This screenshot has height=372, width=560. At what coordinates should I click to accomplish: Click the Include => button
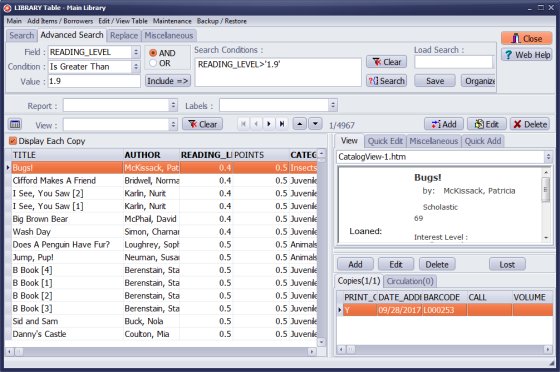click(x=168, y=81)
